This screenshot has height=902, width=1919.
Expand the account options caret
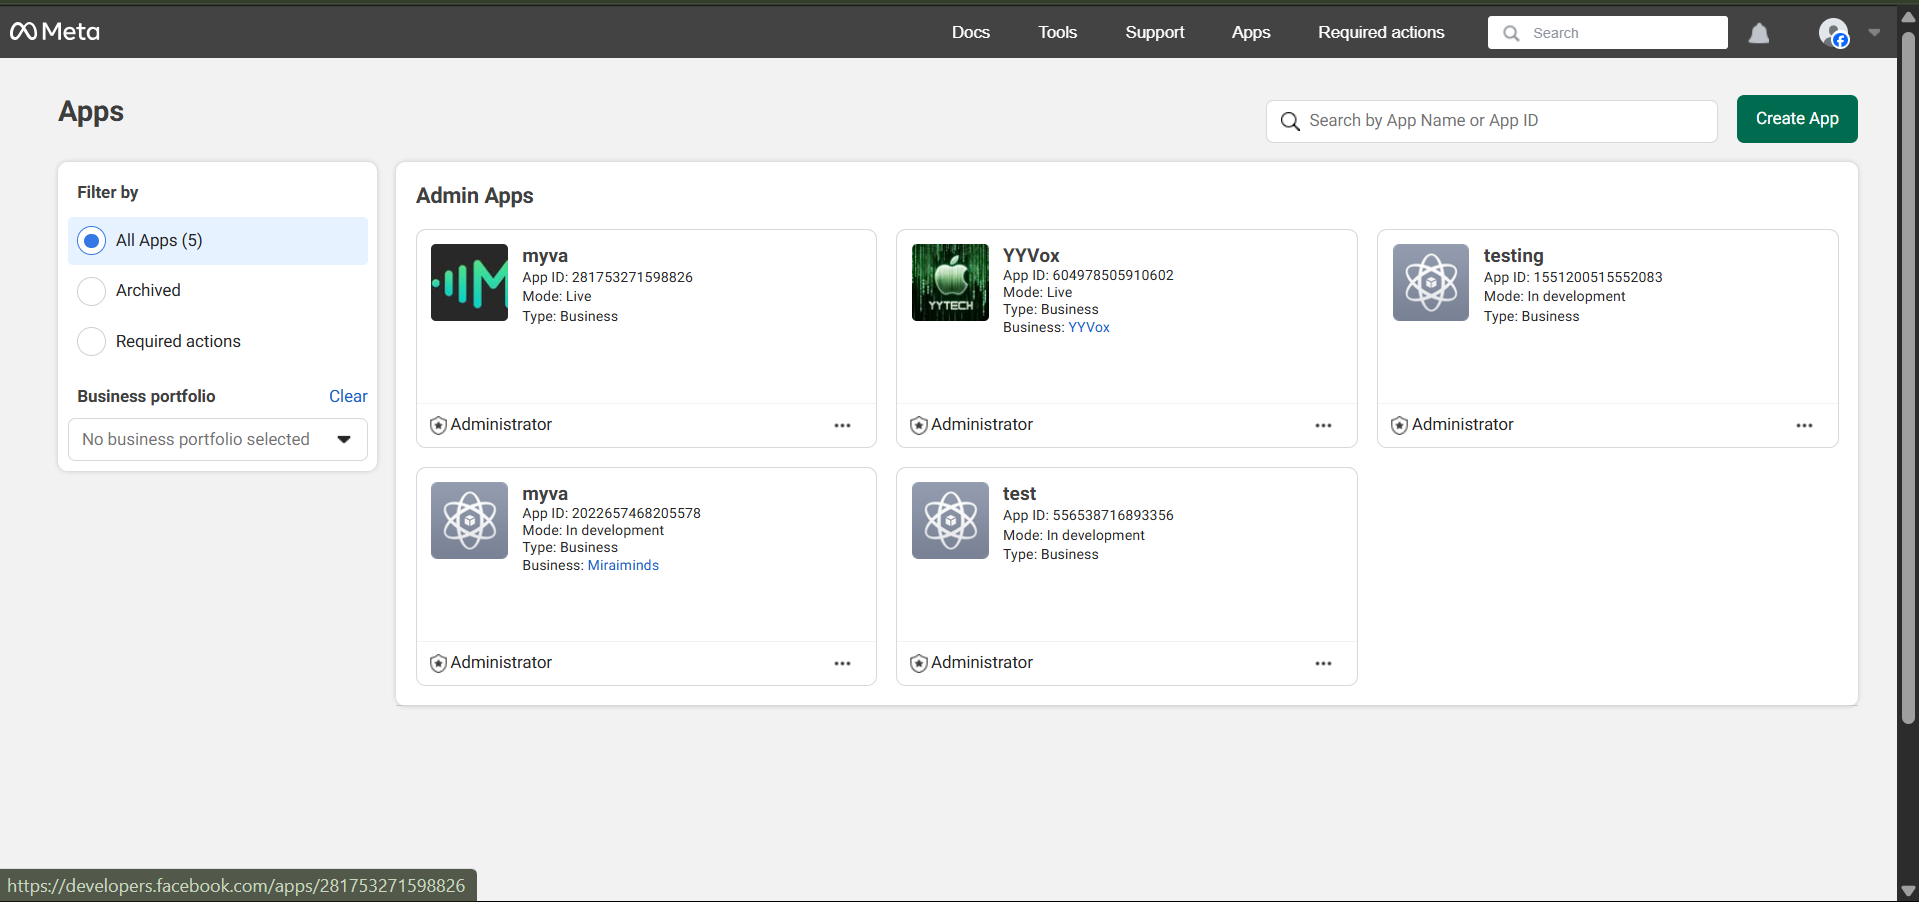(x=1875, y=32)
